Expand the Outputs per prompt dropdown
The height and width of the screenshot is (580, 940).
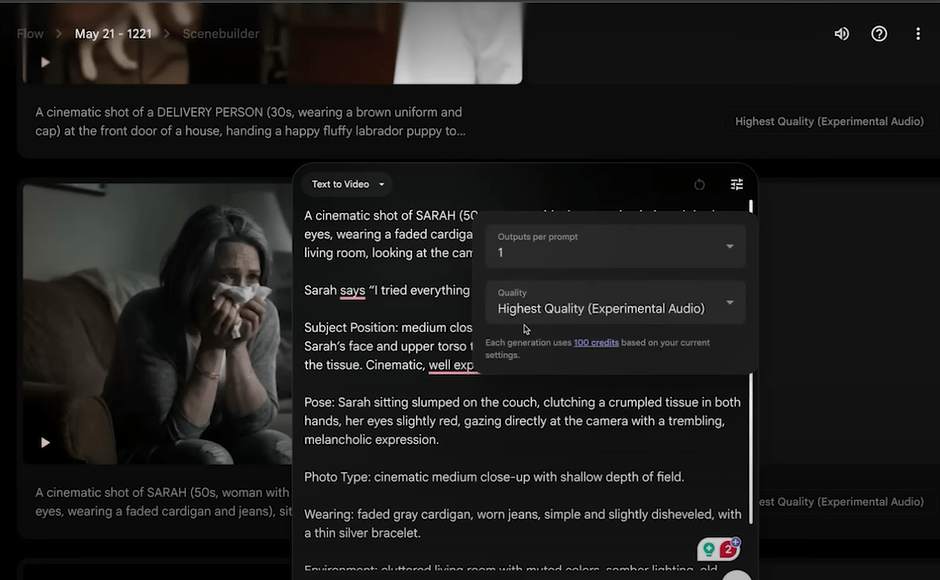click(x=615, y=246)
